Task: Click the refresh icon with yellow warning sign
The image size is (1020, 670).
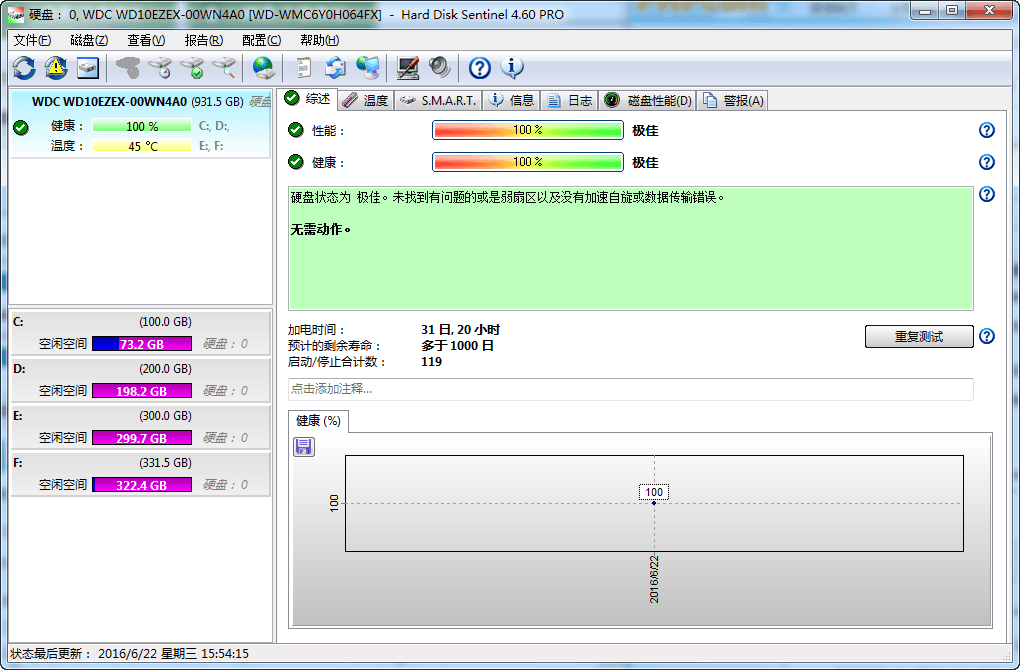Action: (56, 68)
